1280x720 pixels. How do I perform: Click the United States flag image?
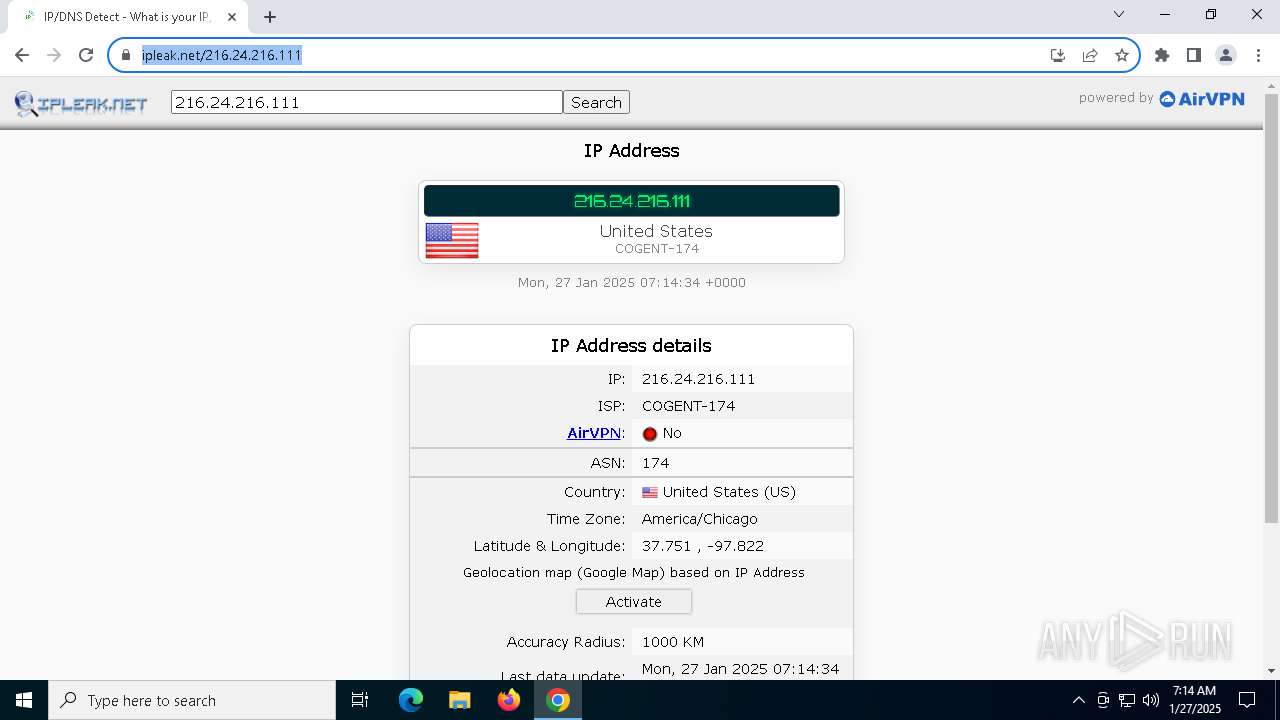point(452,240)
